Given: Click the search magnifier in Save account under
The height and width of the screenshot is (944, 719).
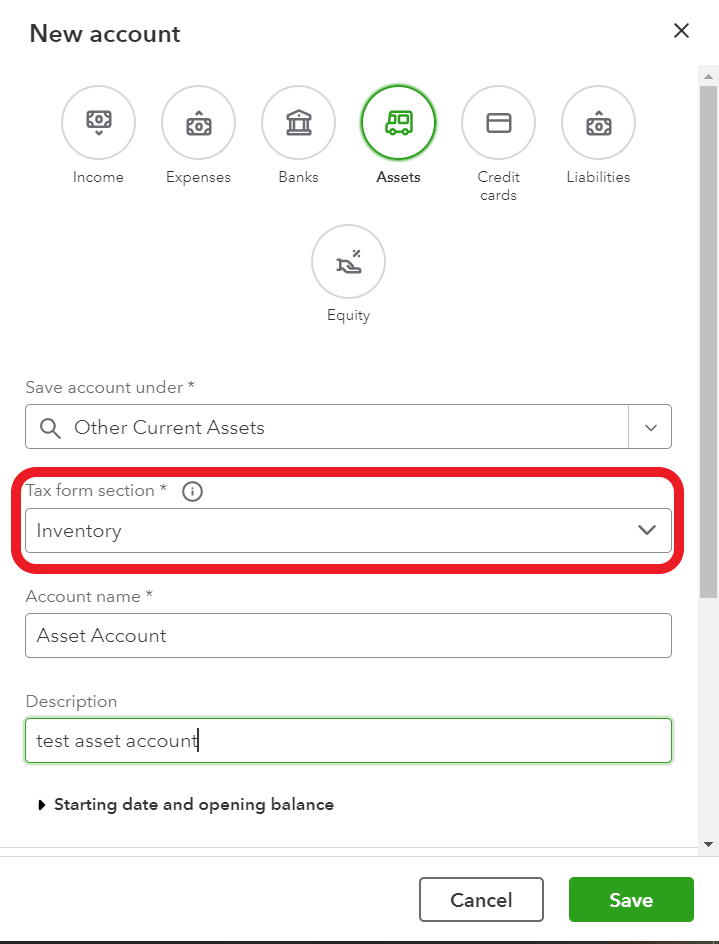Looking at the screenshot, I should coord(50,428).
